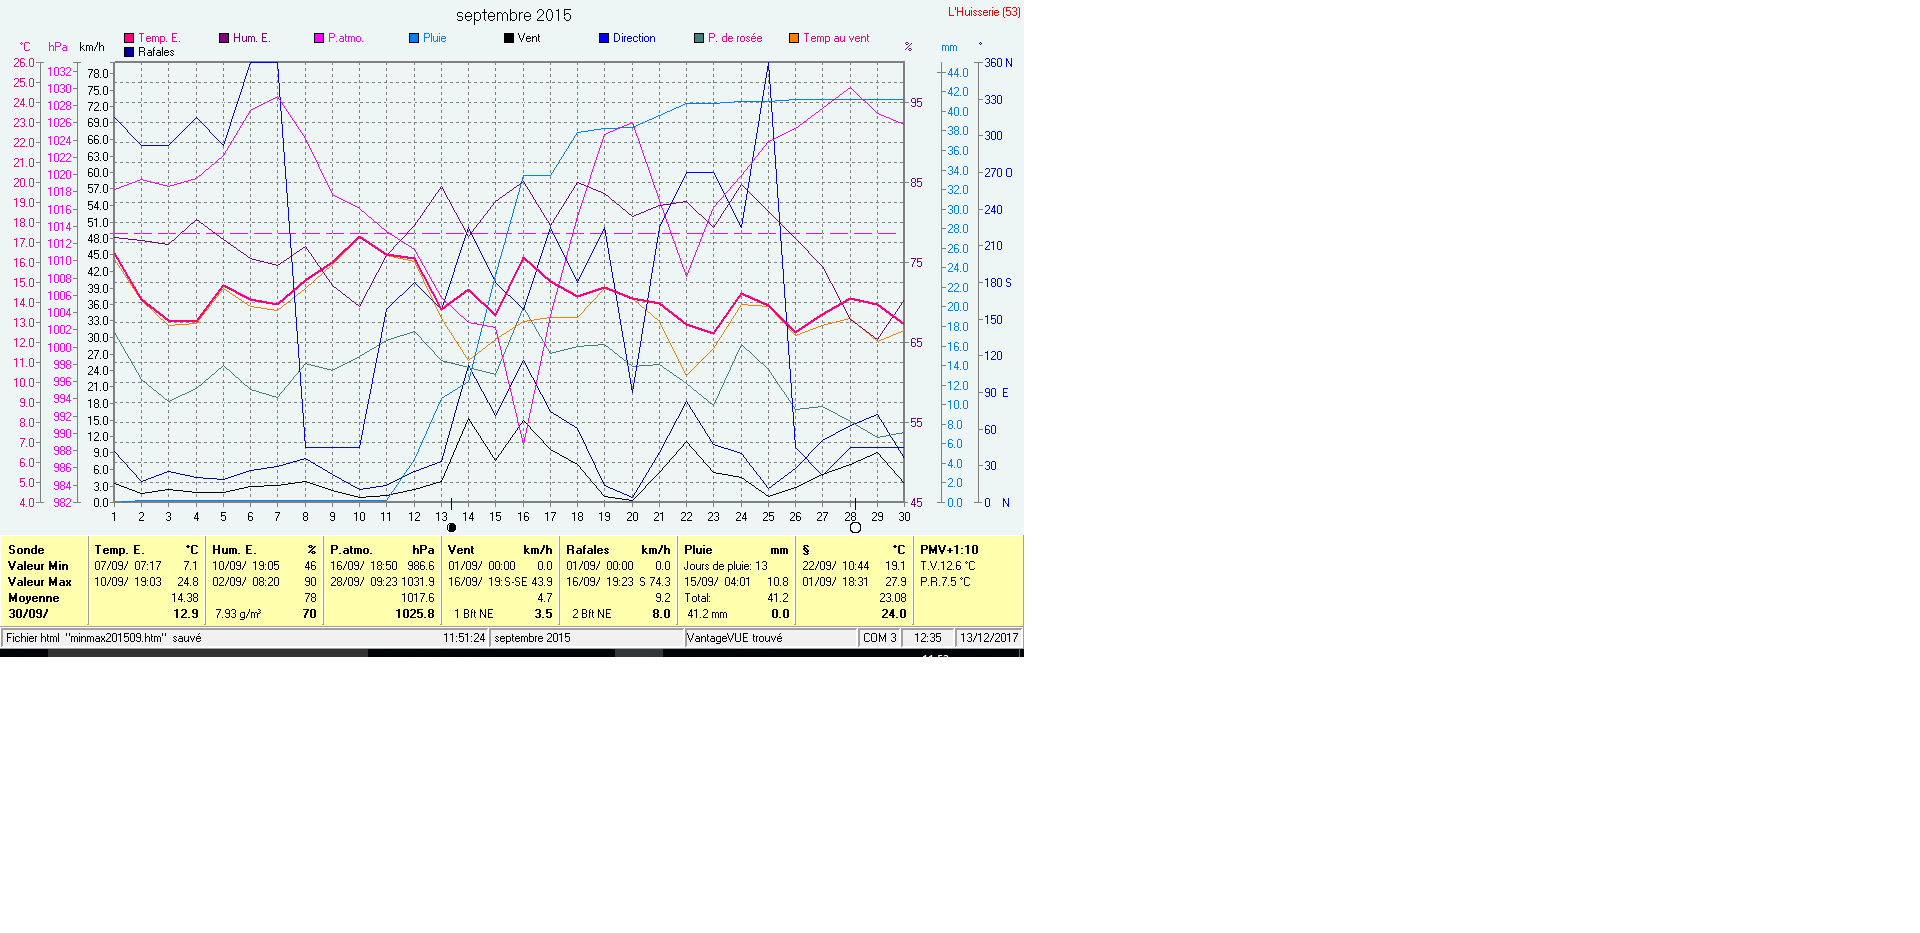Click the "13/12/2017" date in status bar
The image size is (1920, 933).
pos(989,638)
